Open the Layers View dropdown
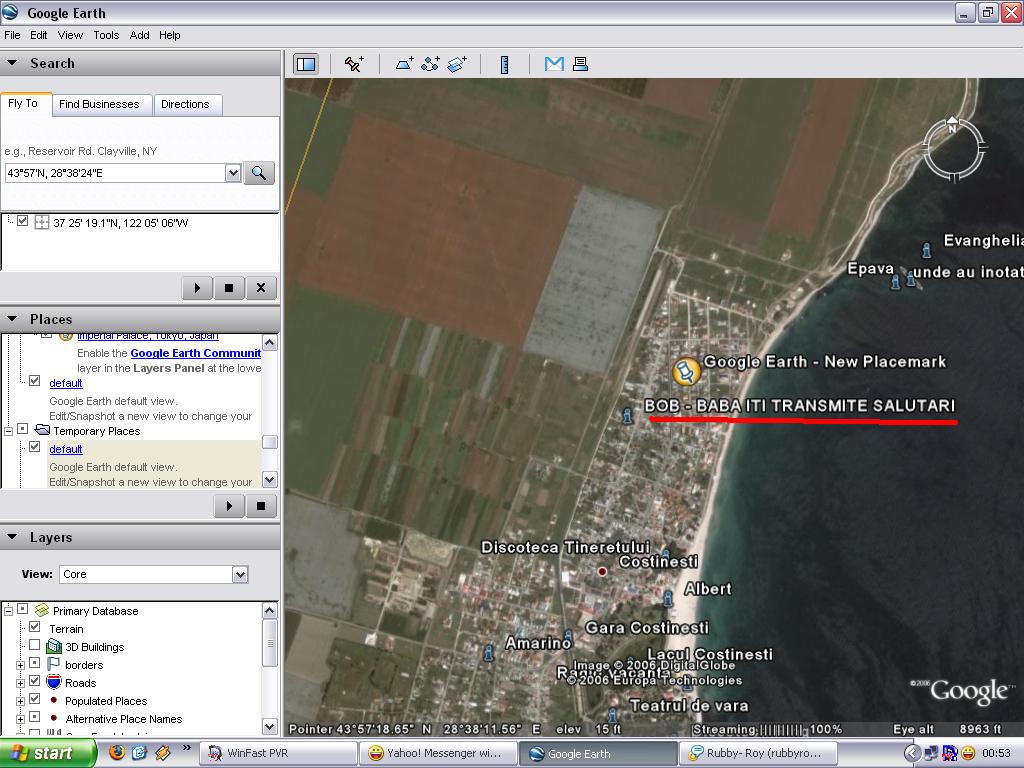Image resolution: width=1024 pixels, height=768 pixels. [x=240, y=574]
